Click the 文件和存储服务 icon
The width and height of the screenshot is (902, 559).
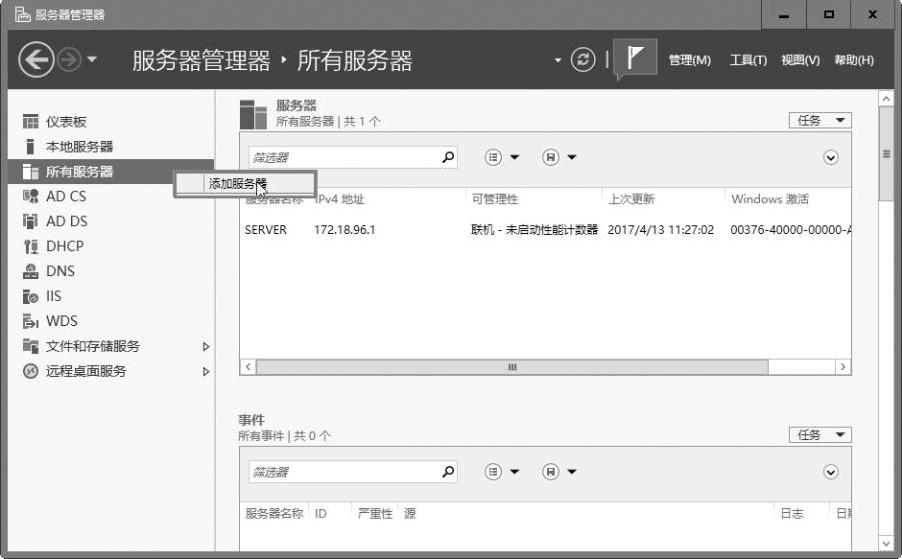point(30,346)
